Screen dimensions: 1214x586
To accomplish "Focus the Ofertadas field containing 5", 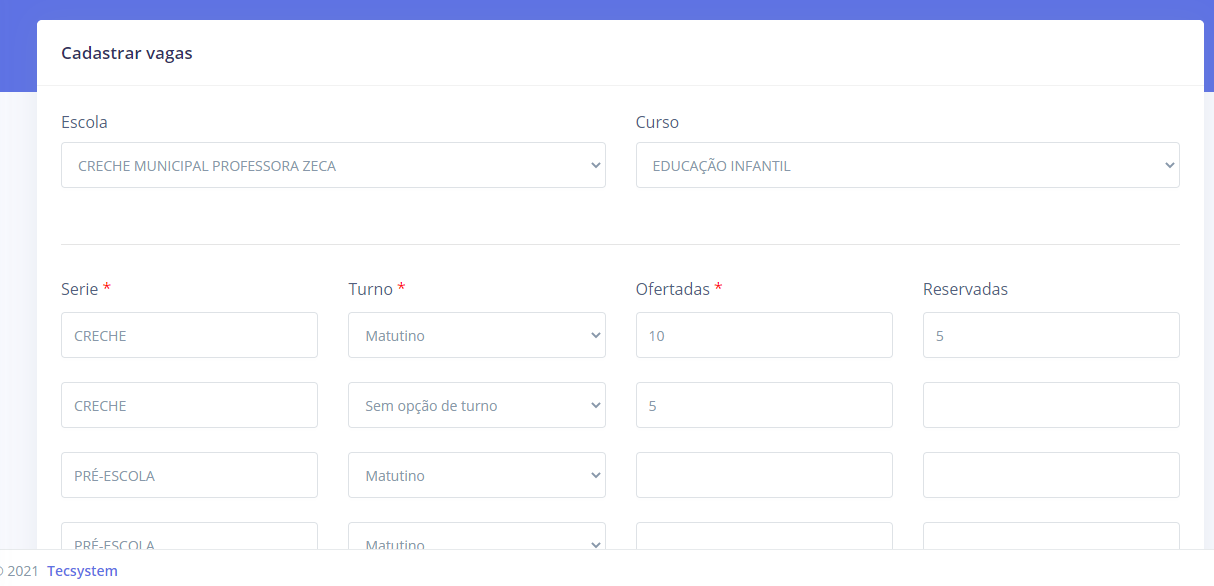I will (x=764, y=405).
